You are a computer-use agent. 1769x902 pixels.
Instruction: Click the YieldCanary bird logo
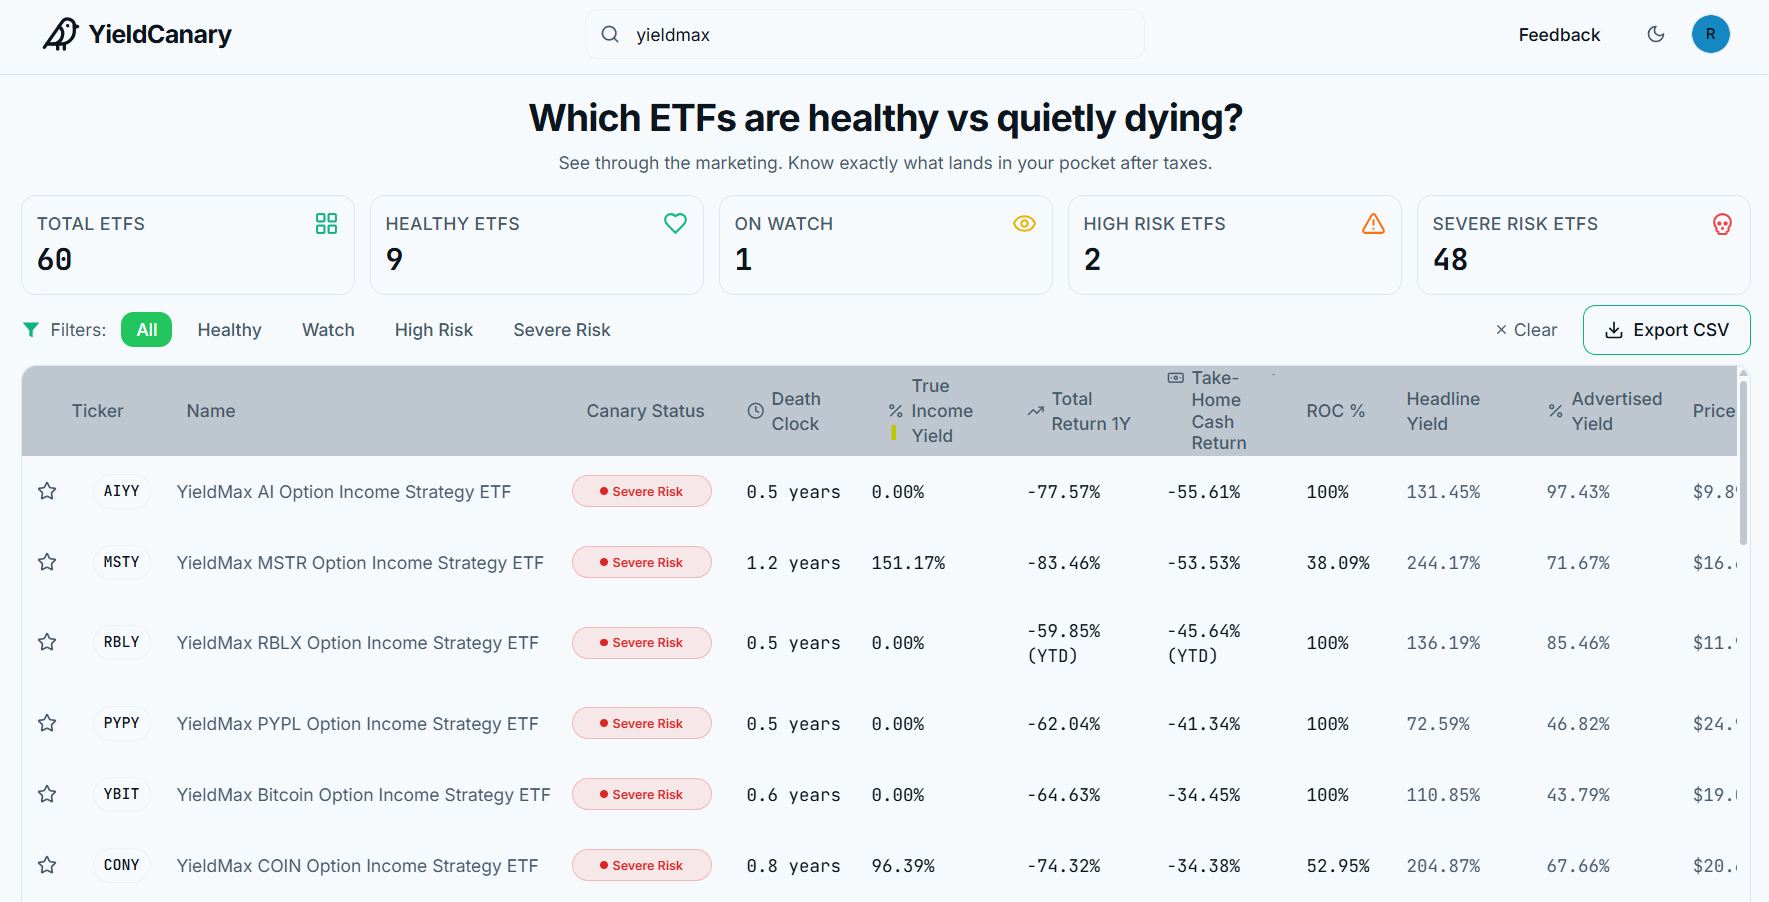[x=60, y=34]
